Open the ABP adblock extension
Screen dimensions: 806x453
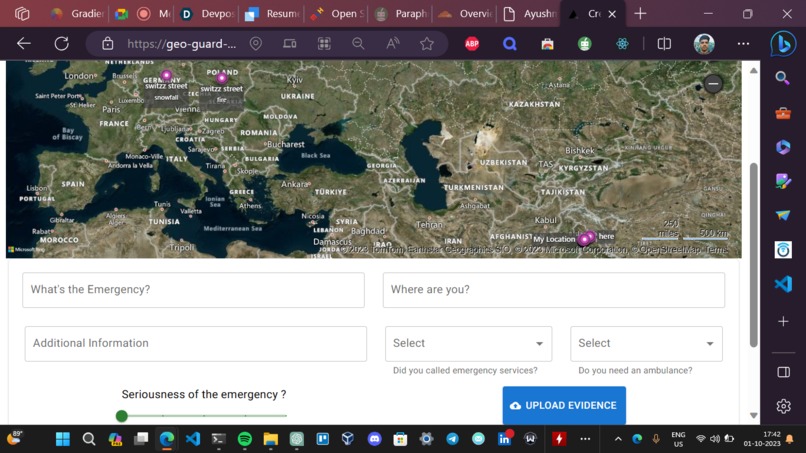pos(472,44)
